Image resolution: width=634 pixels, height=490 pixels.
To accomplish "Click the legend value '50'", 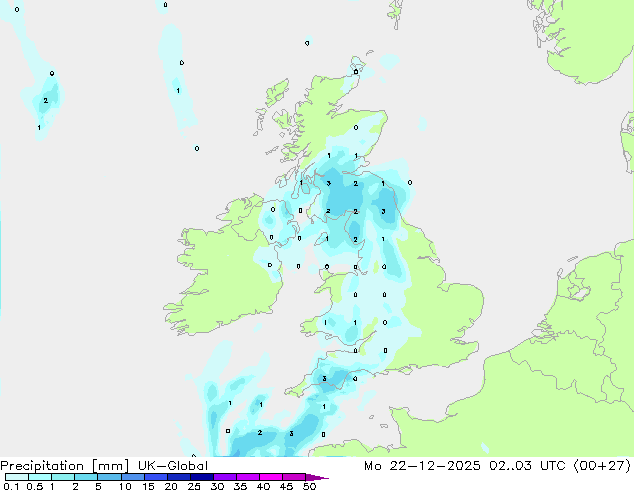I will coord(309,486).
